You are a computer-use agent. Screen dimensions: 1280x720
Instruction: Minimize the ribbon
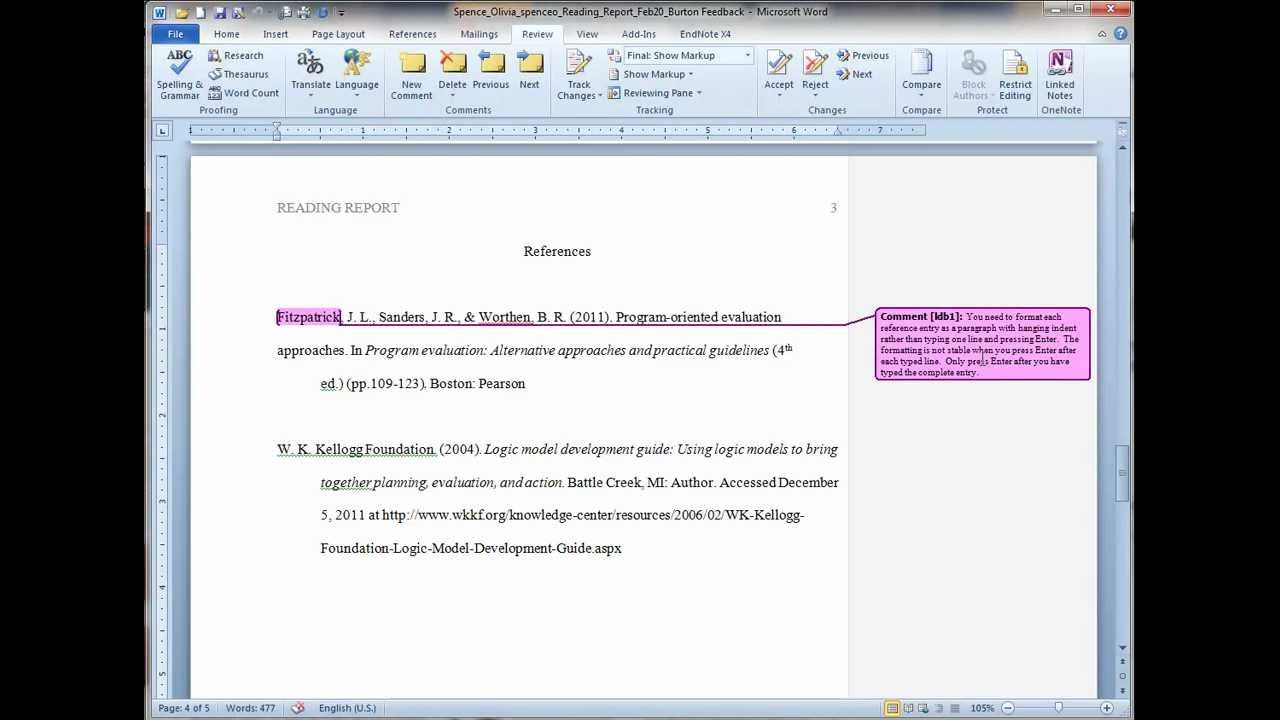1102,34
